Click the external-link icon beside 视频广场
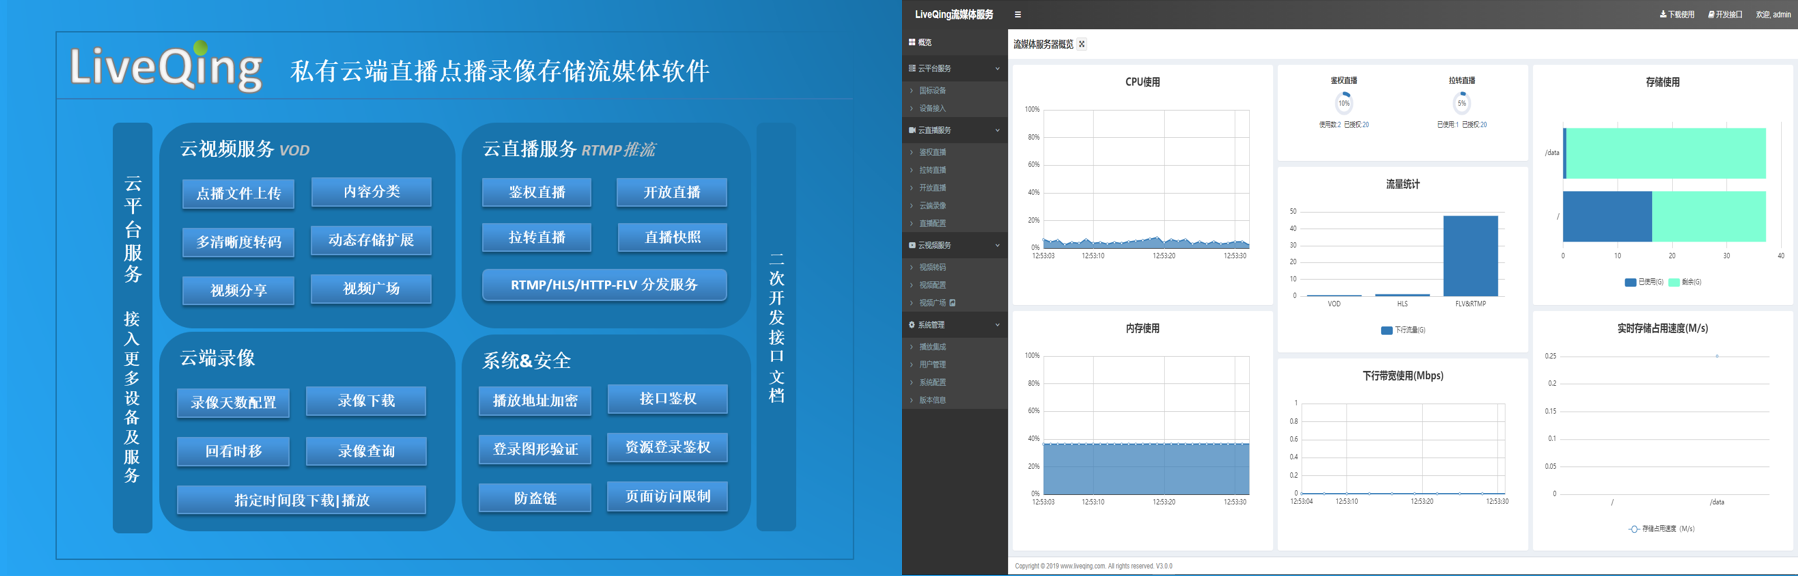This screenshot has height=576, width=1798. pyautogui.click(x=953, y=302)
